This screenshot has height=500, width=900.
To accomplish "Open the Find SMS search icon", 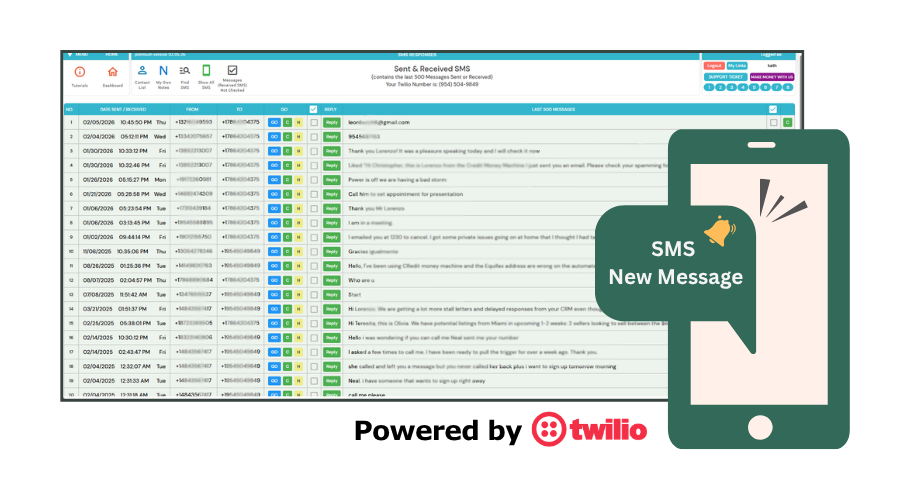I will [184, 71].
